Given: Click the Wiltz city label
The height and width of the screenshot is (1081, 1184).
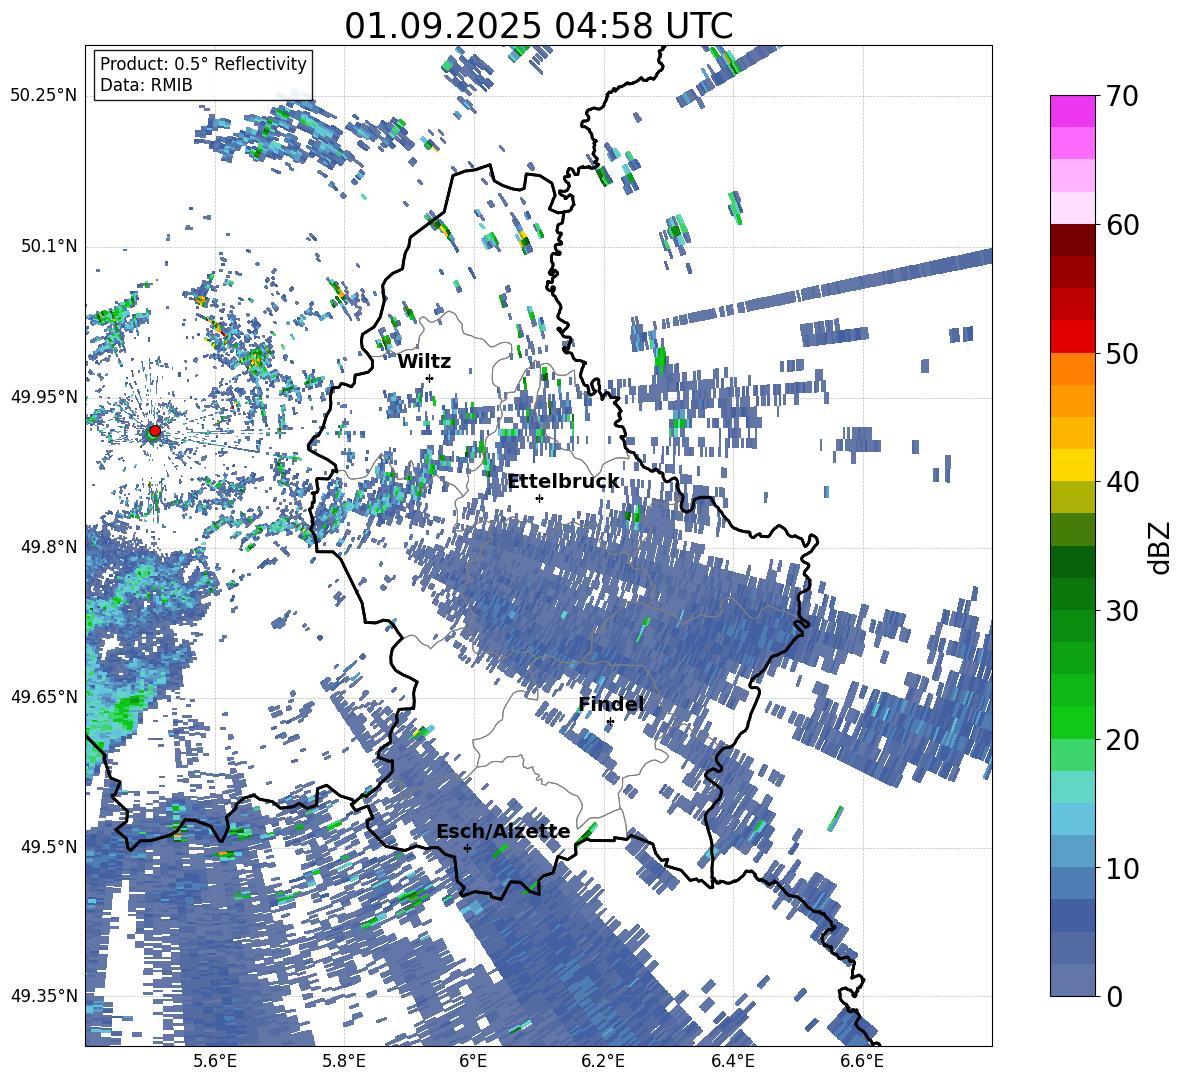Looking at the screenshot, I should click(424, 362).
